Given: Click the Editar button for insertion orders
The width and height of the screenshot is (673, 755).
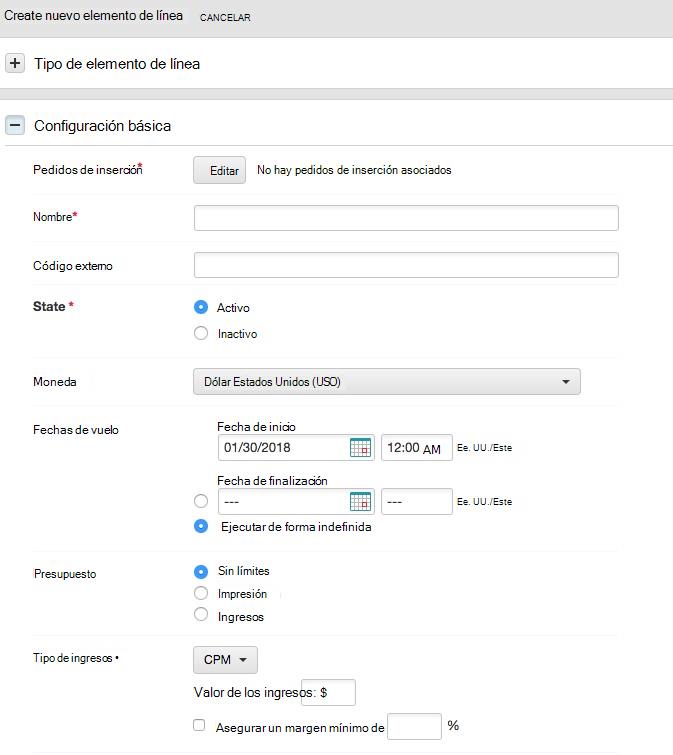Looking at the screenshot, I should tap(220, 170).
